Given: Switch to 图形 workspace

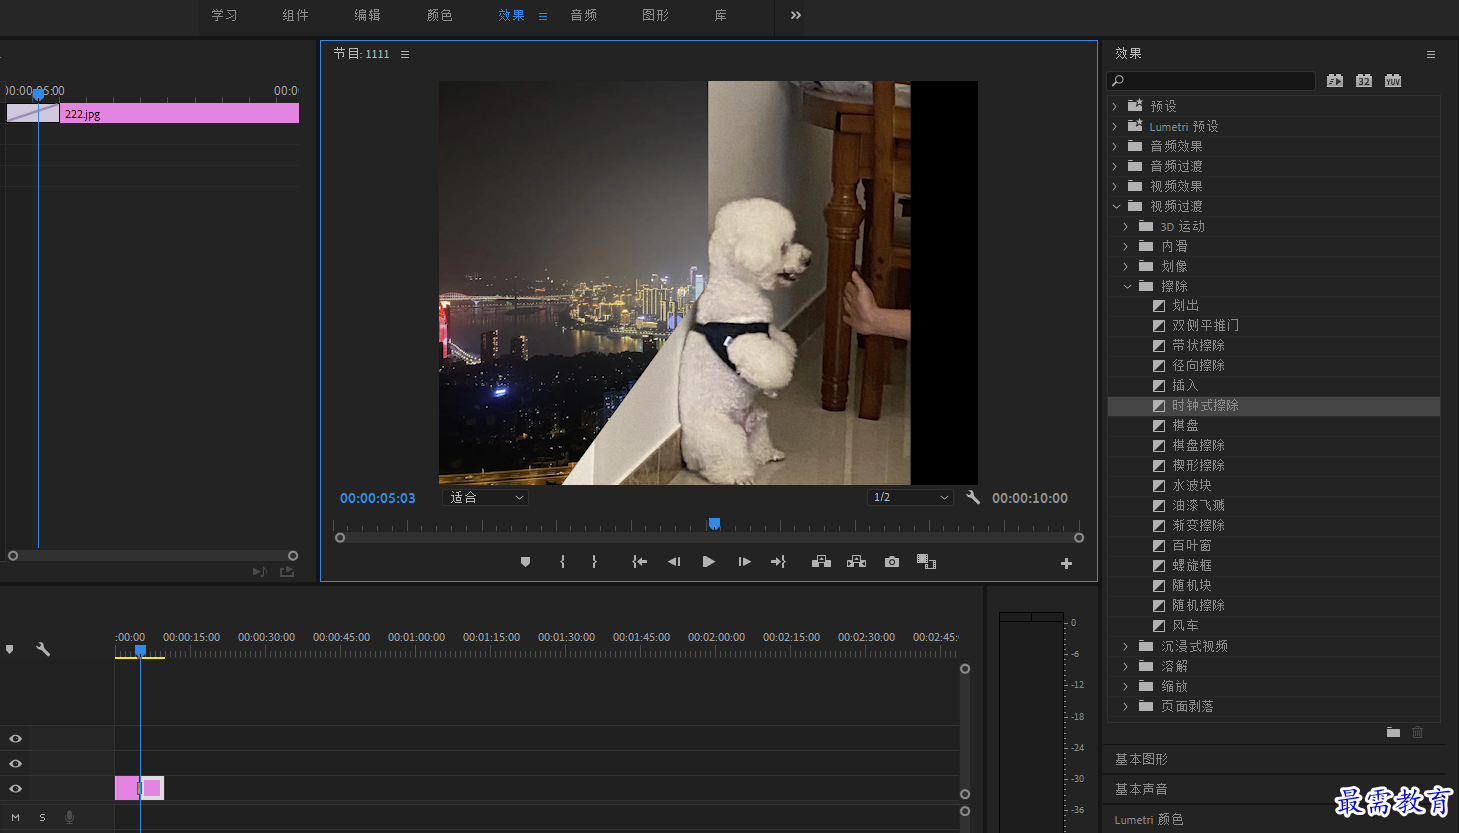Looking at the screenshot, I should pyautogui.click(x=656, y=15).
